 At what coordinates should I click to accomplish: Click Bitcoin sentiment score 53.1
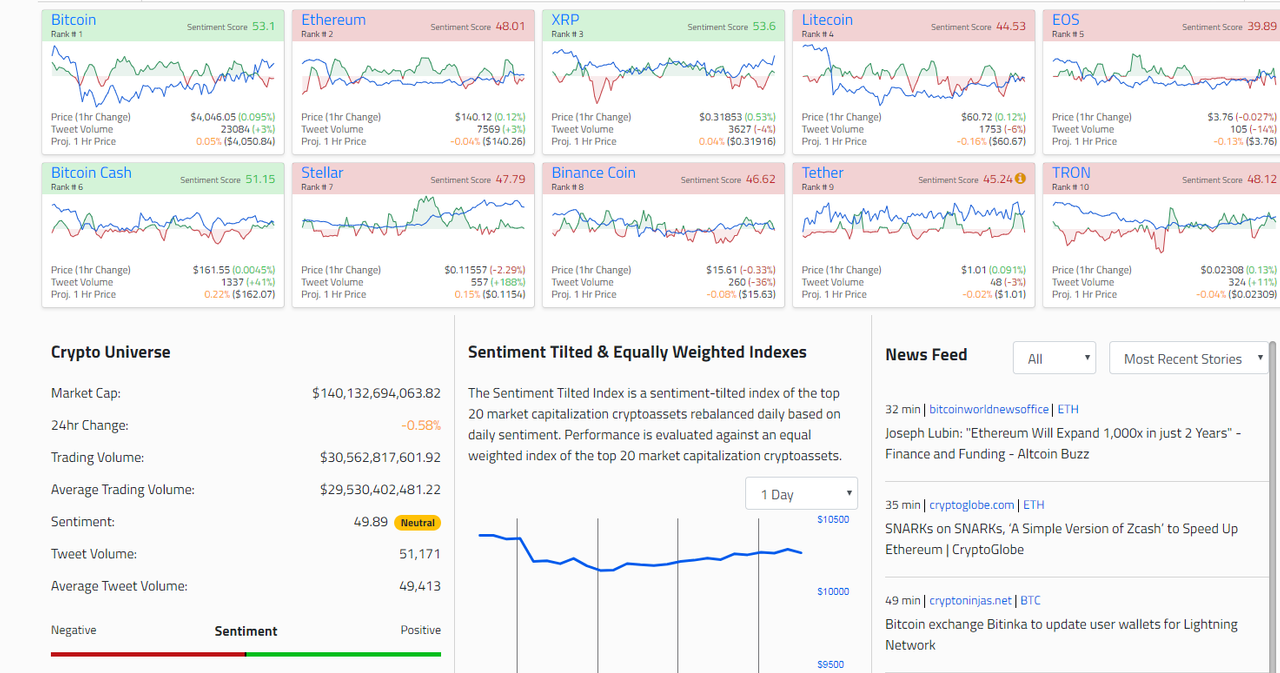(x=263, y=26)
